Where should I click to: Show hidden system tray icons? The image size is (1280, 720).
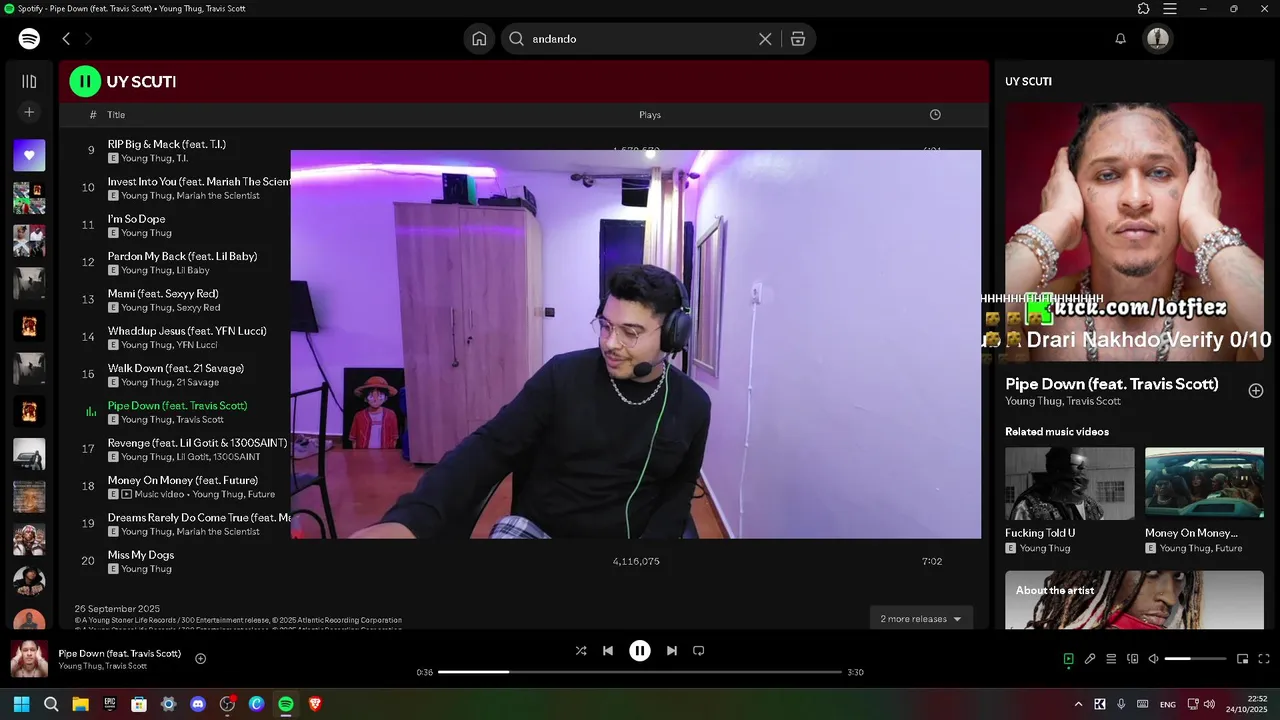pyautogui.click(x=1078, y=704)
